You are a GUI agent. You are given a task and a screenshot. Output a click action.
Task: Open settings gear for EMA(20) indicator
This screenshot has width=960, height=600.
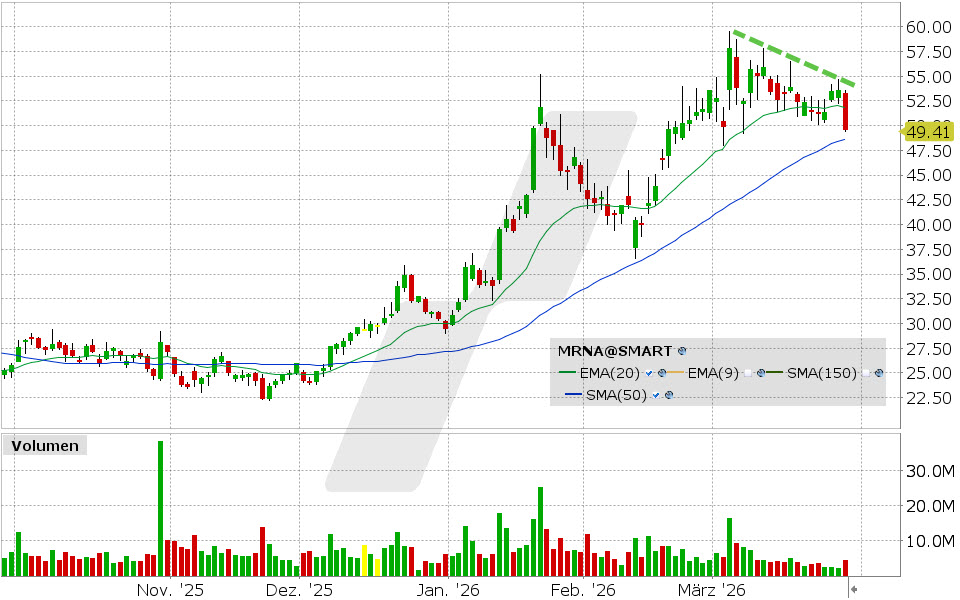(662, 372)
